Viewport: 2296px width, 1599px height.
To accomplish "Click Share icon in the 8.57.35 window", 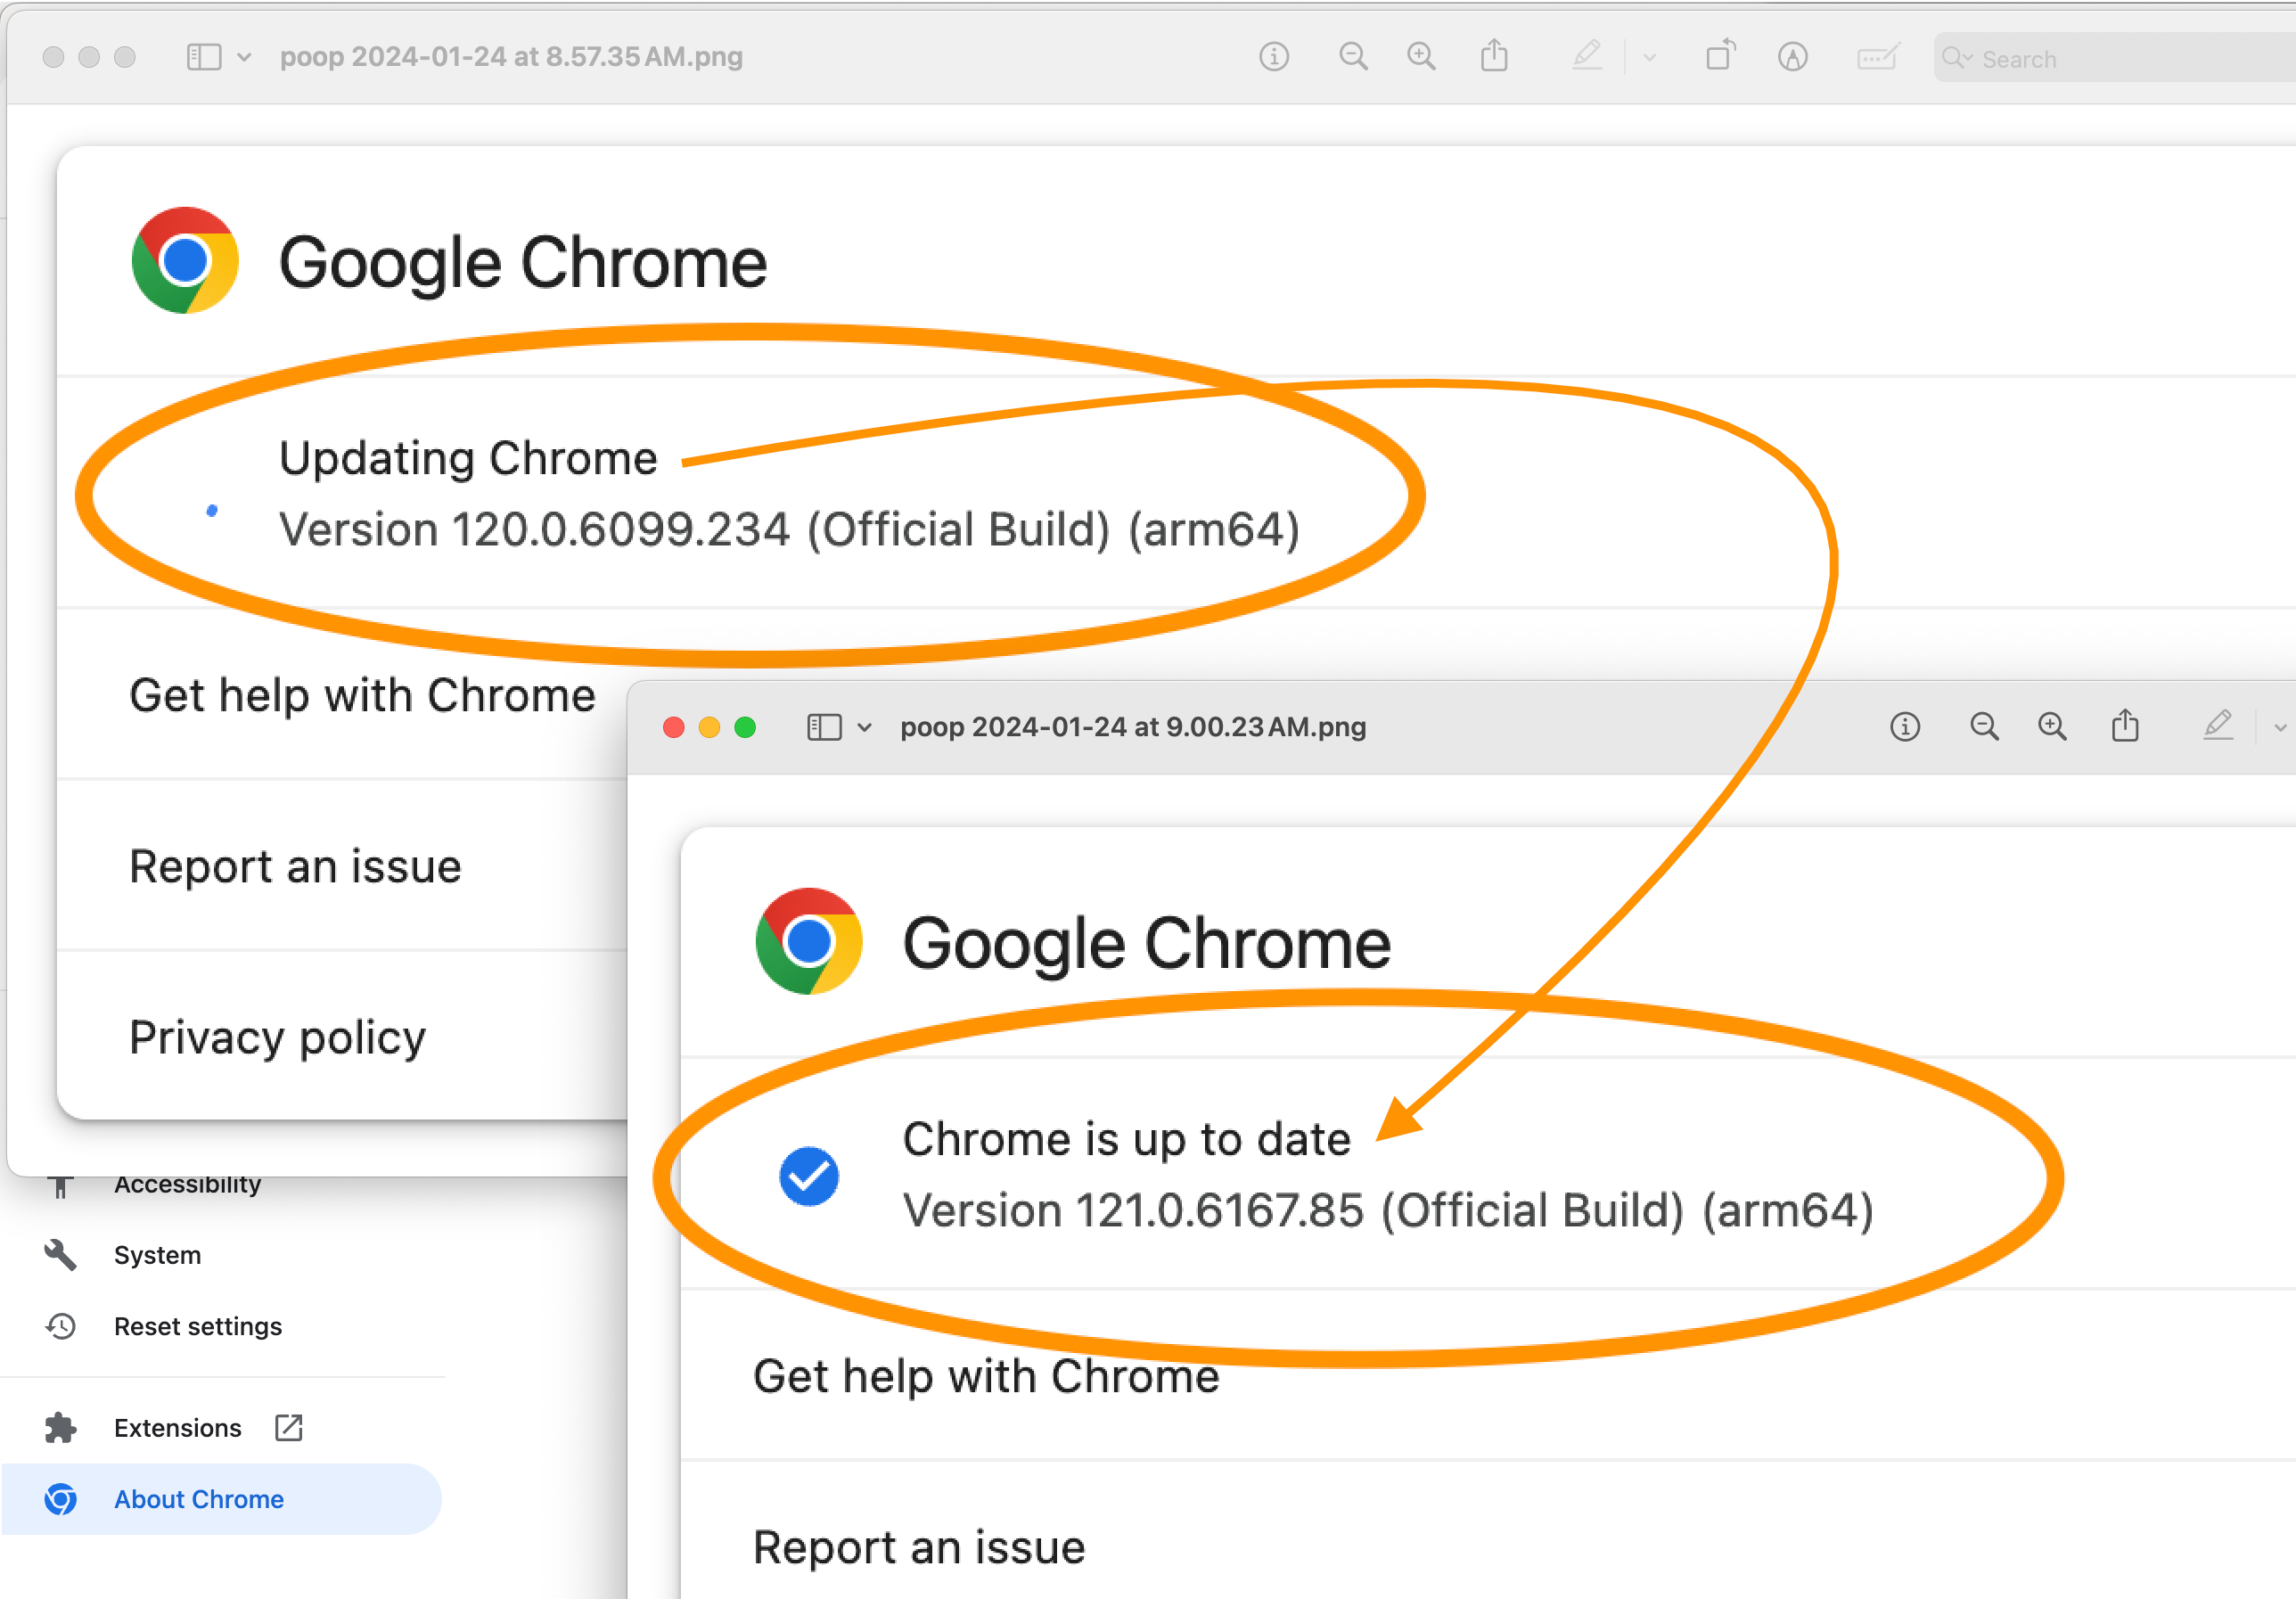I will tap(1494, 56).
